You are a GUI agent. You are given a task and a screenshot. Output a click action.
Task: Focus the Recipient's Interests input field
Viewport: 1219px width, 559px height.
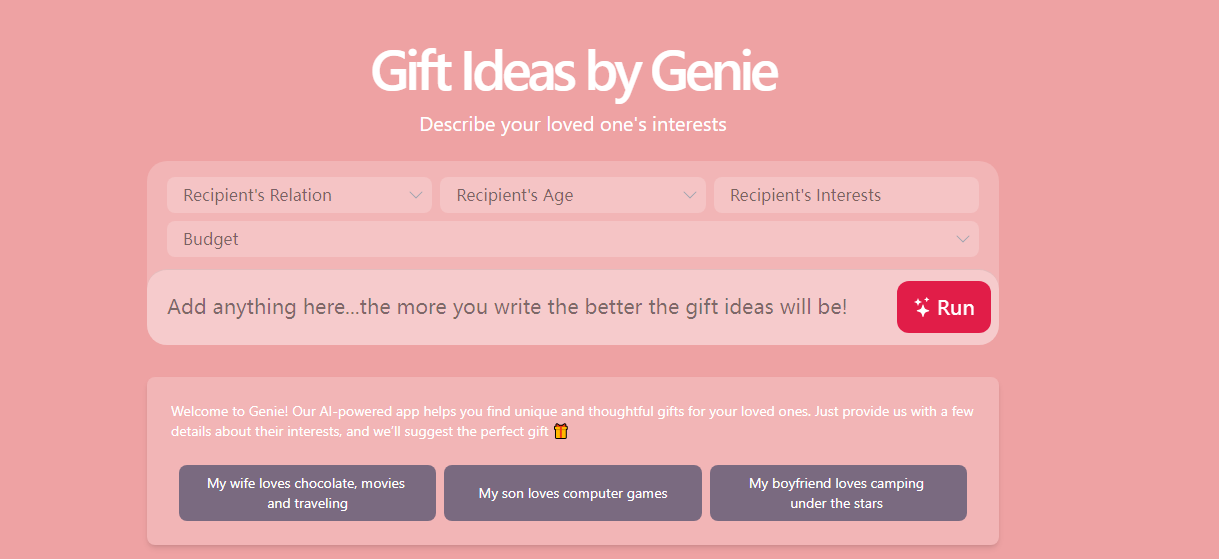846,195
